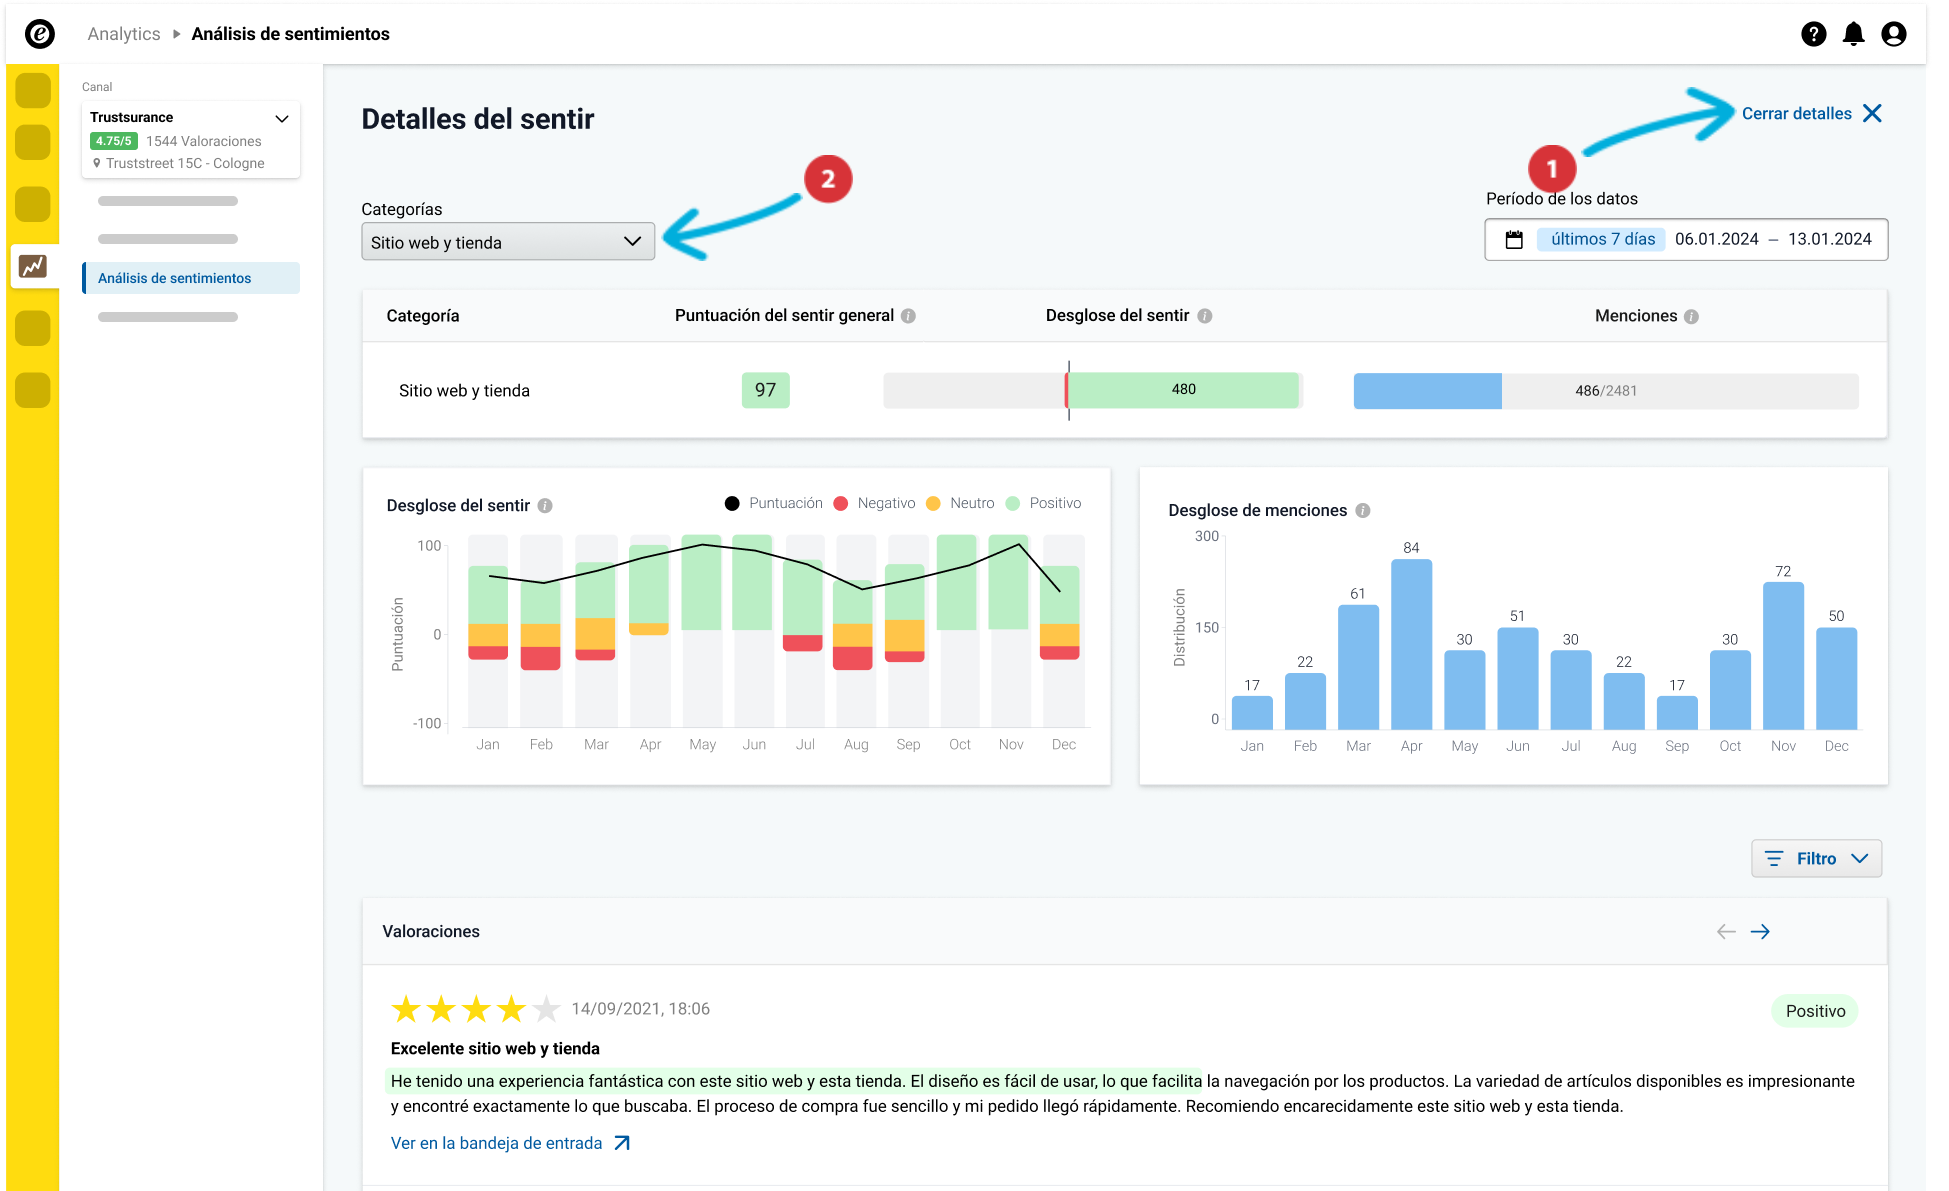Click the Positivo sentiment badge on review
The image size is (1949, 1191).
click(1815, 1011)
